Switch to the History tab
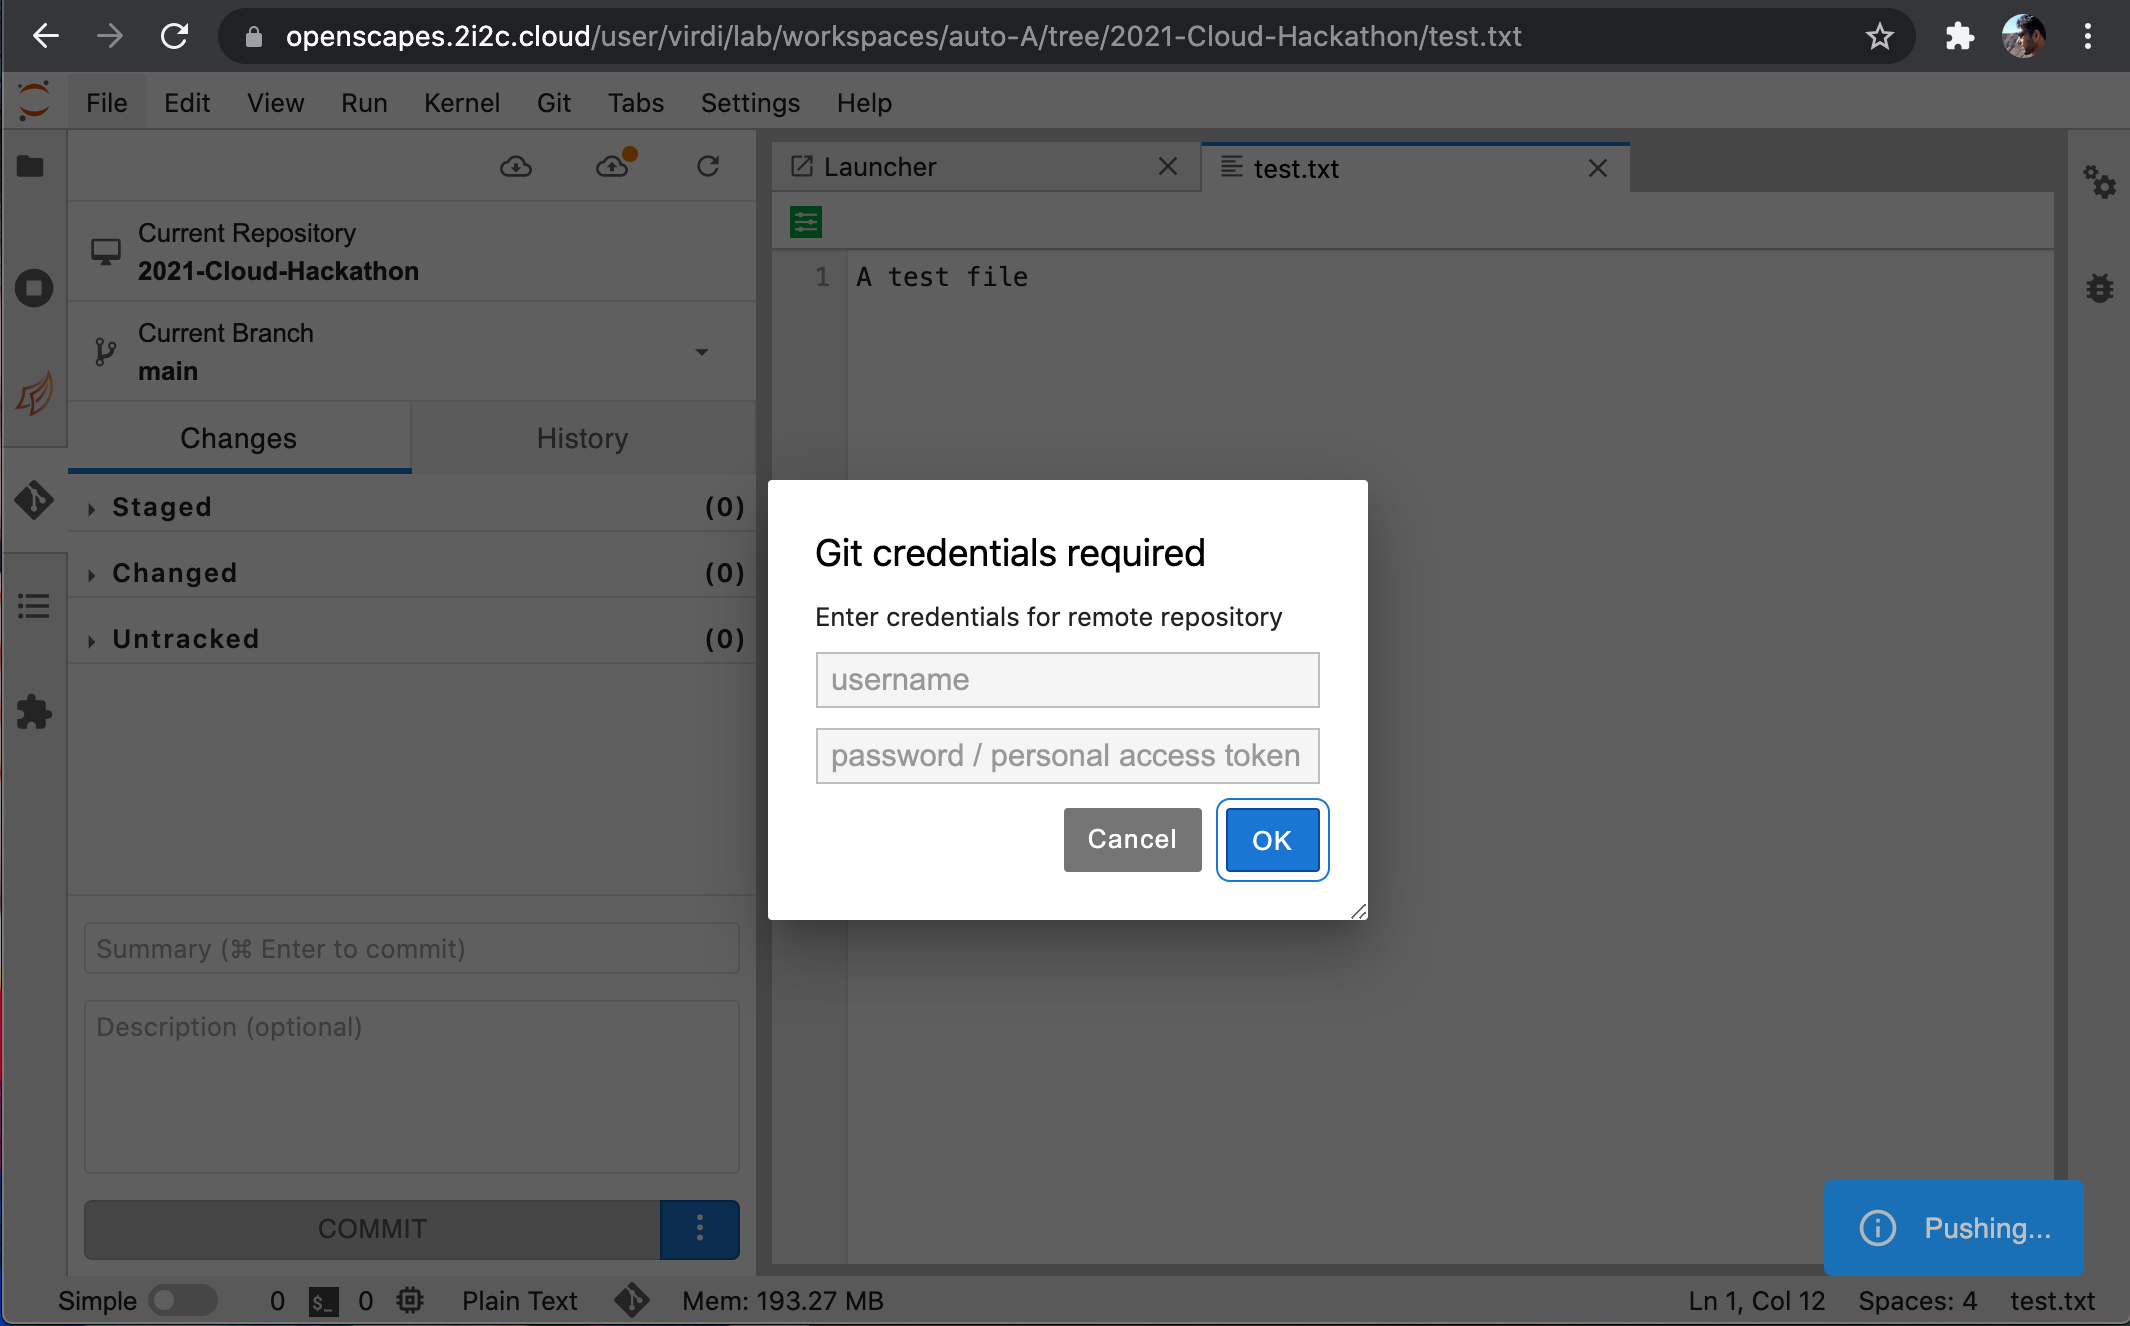 [582, 438]
